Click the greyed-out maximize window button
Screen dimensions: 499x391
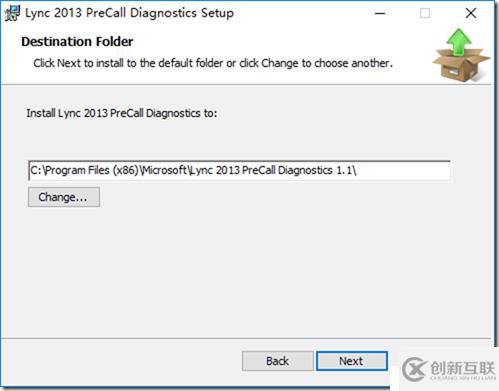pyautogui.click(x=425, y=13)
